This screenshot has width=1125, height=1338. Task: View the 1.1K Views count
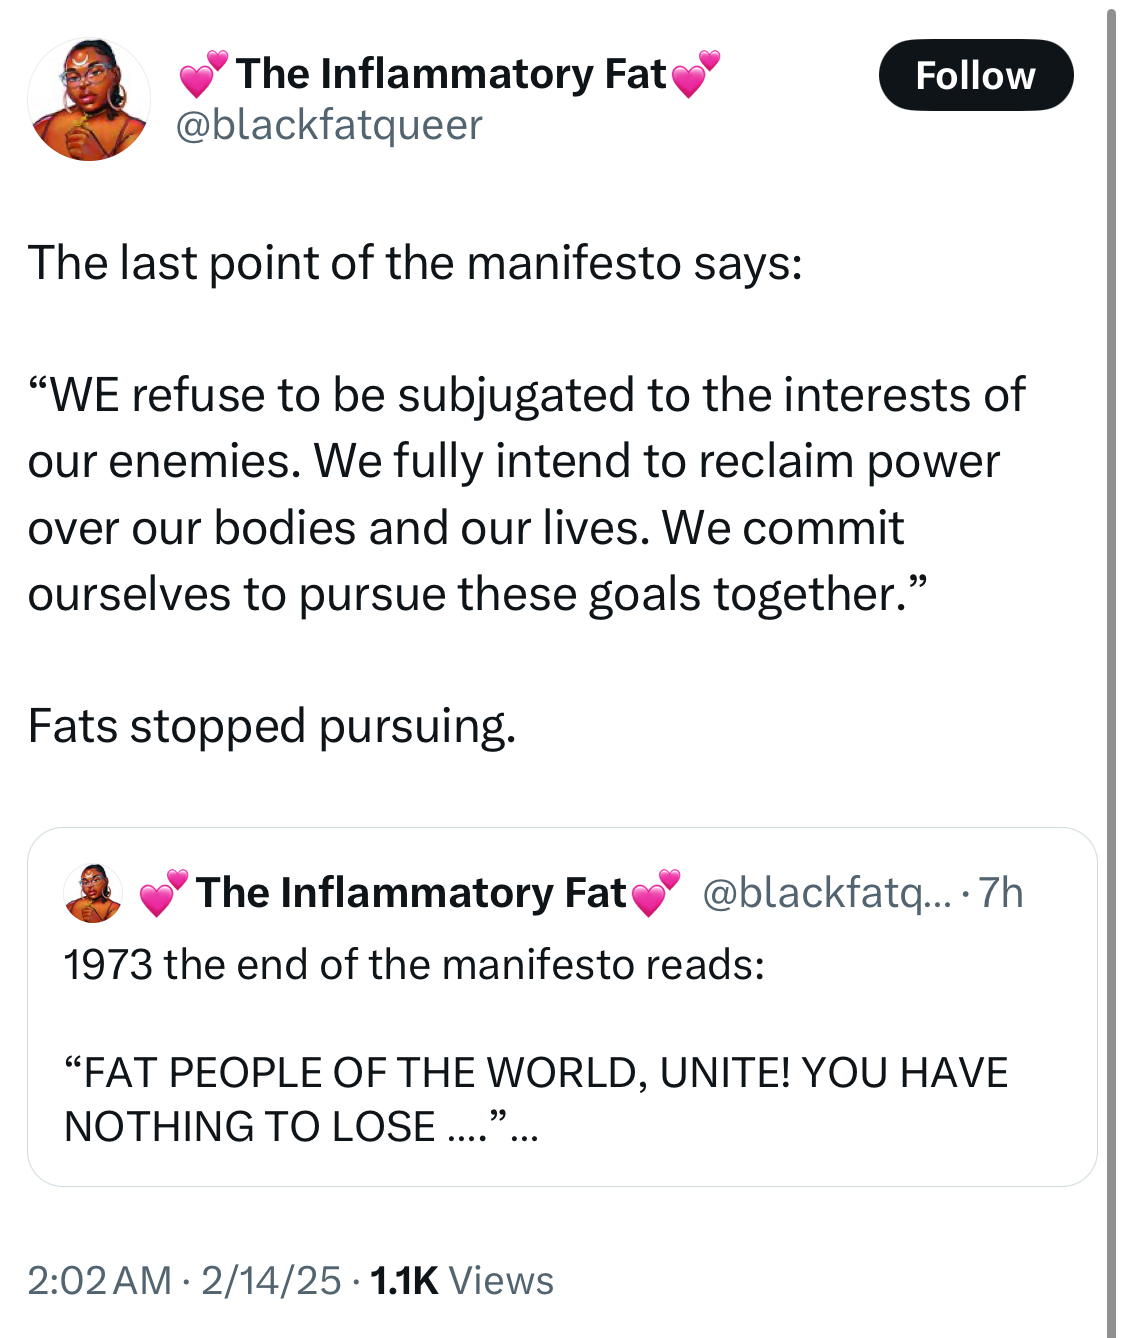[x=462, y=1281]
